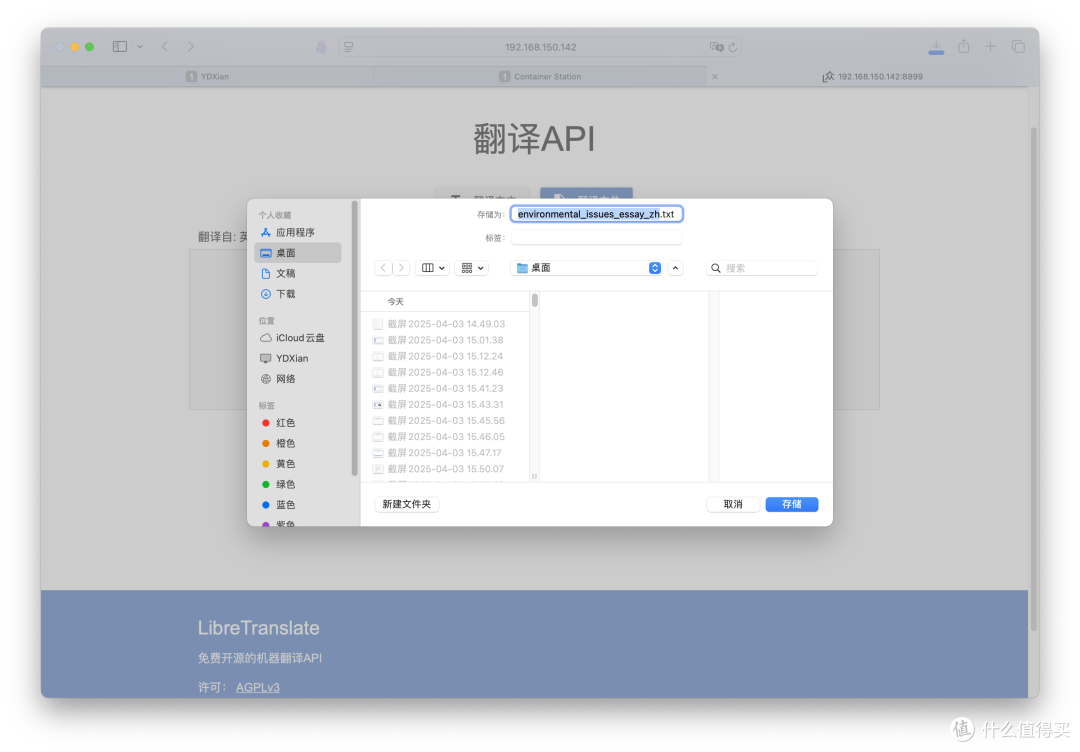The width and height of the screenshot is (1080, 752).
Task: Open the column view mode dropdown
Action: [x=433, y=268]
